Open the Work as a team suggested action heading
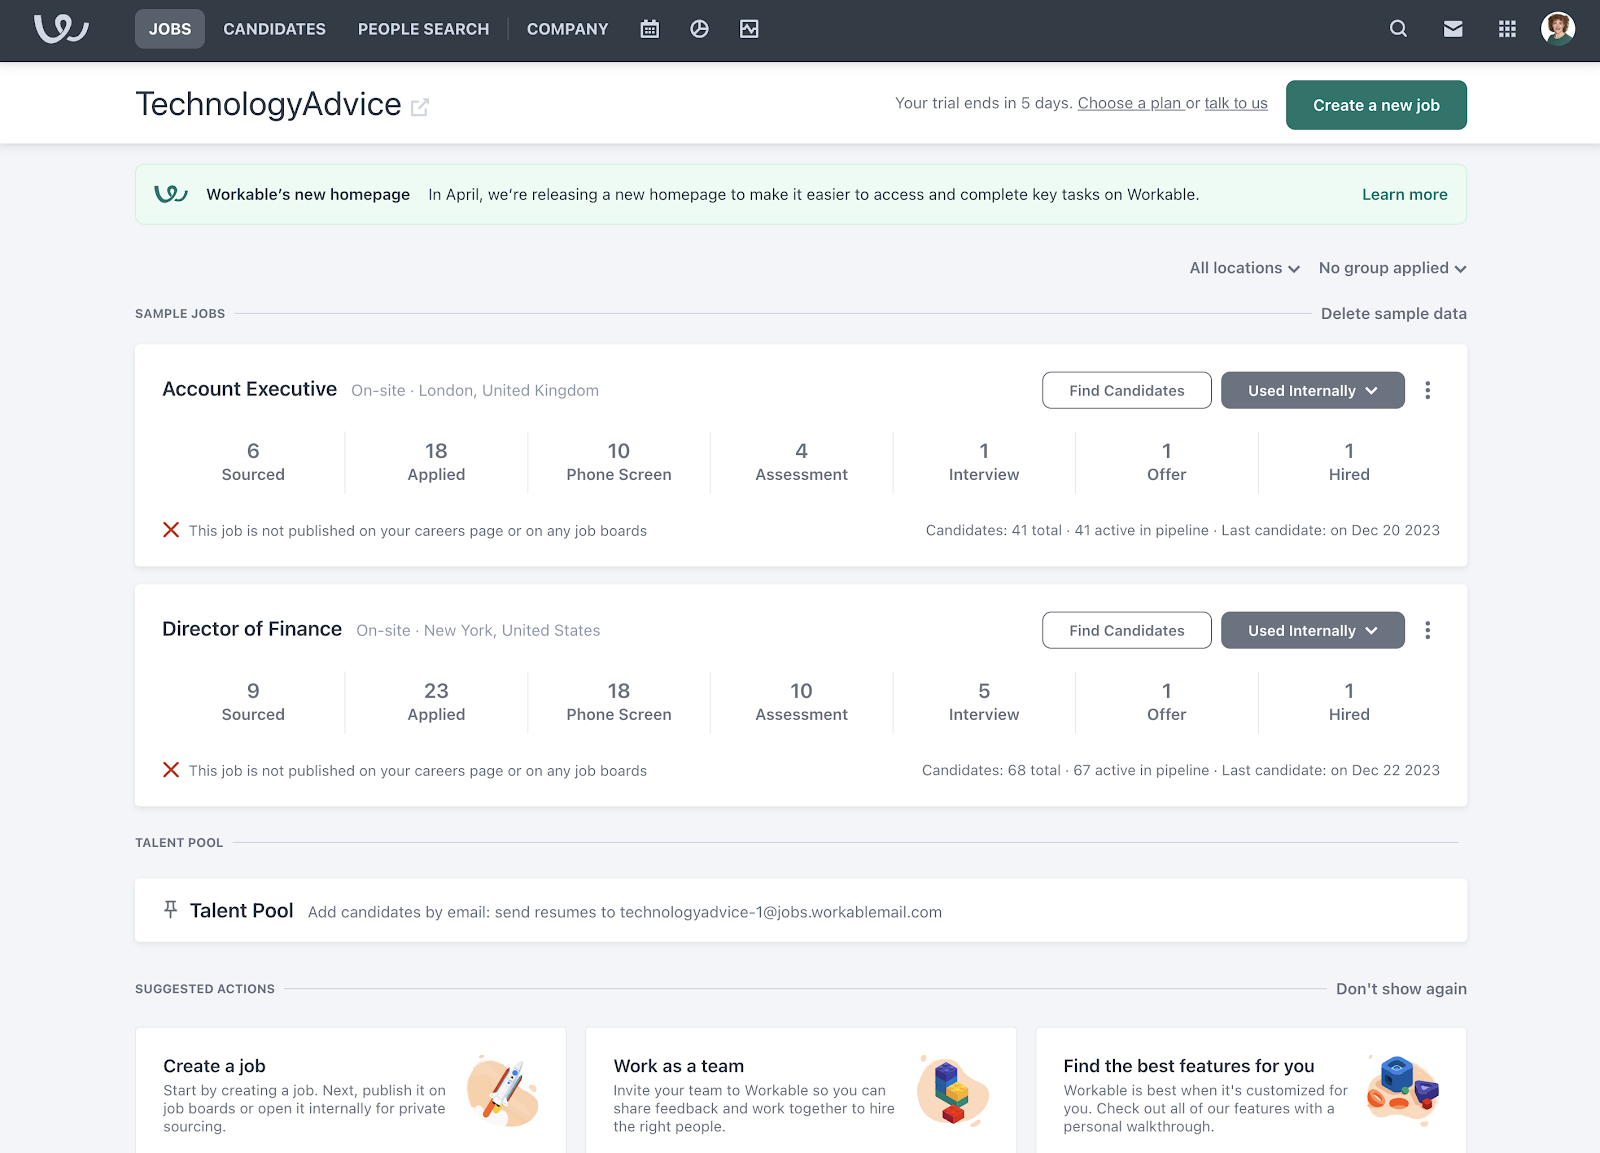The height and width of the screenshot is (1153, 1600). point(679,1066)
